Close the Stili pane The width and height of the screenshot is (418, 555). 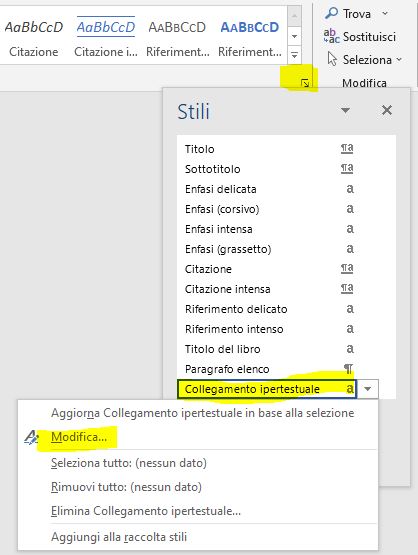387,110
